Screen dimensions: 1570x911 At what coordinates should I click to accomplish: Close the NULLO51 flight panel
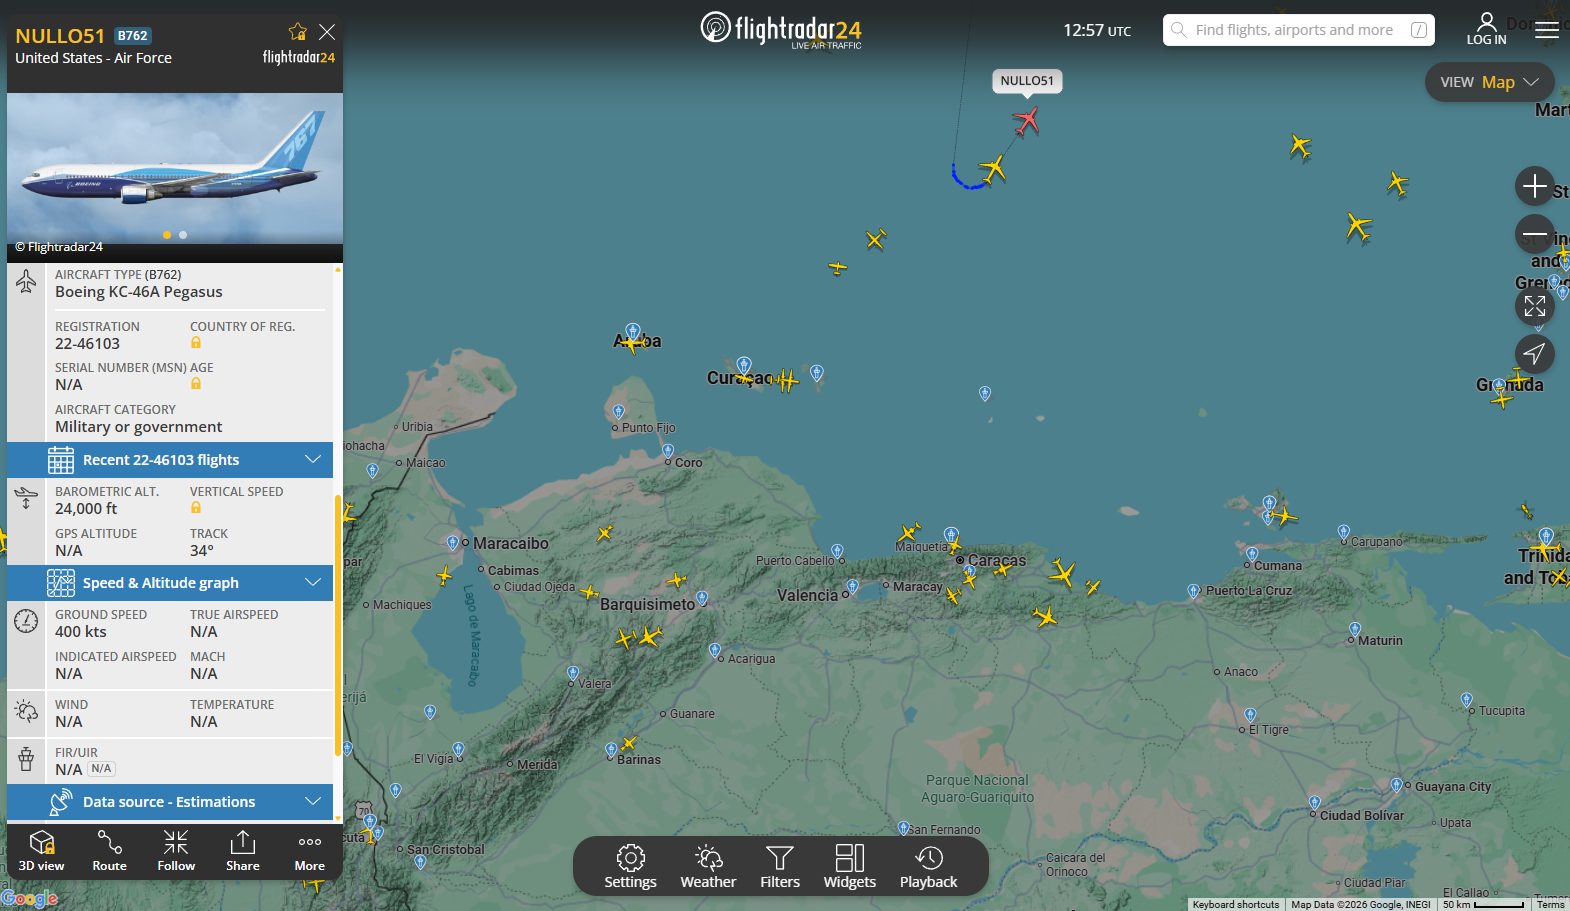click(x=327, y=32)
